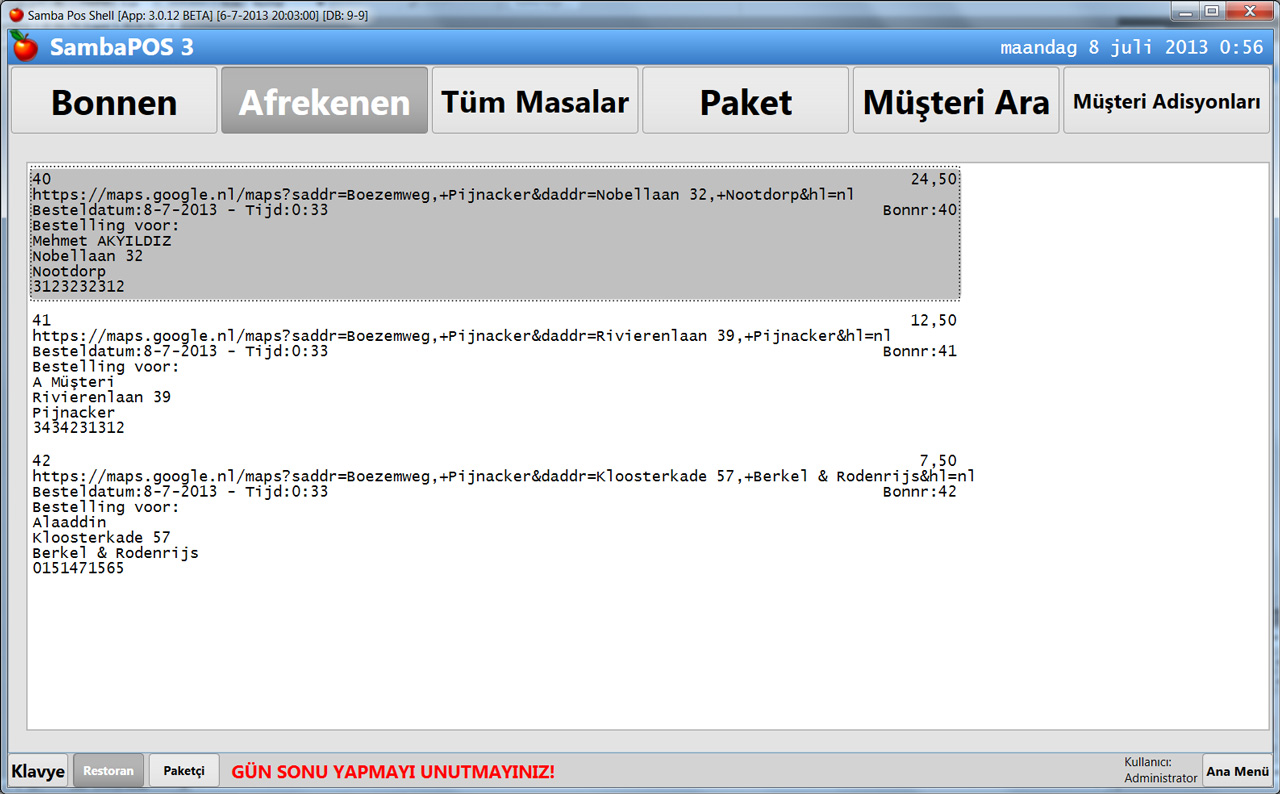Show all tables with Tüm Masalar
The height and width of the screenshot is (794, 1280).
[x=535, y=101]
